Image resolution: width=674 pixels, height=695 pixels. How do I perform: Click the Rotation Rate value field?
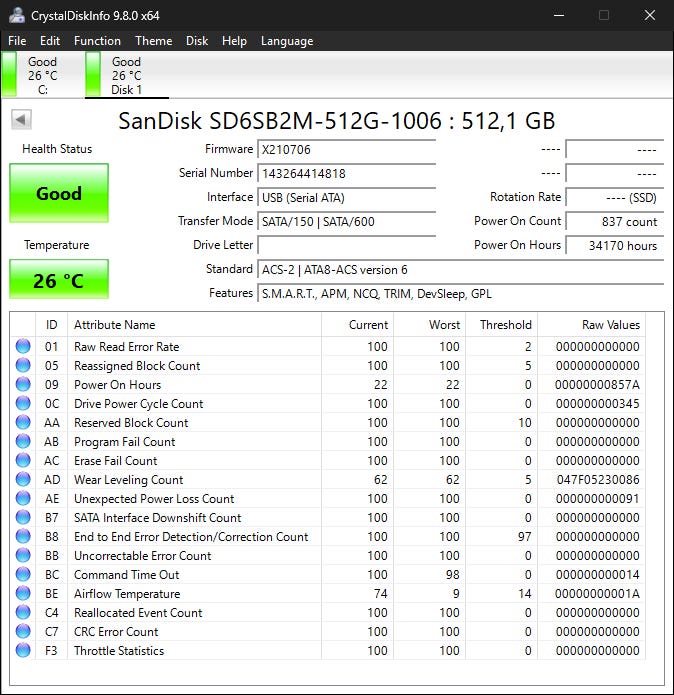[x=615, y=197]
